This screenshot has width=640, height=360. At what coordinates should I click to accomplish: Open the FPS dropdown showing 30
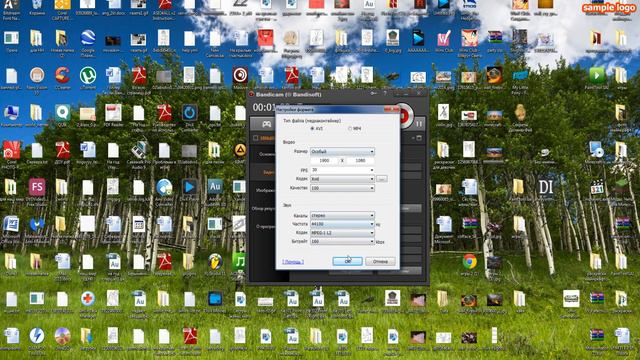[342, 170]
